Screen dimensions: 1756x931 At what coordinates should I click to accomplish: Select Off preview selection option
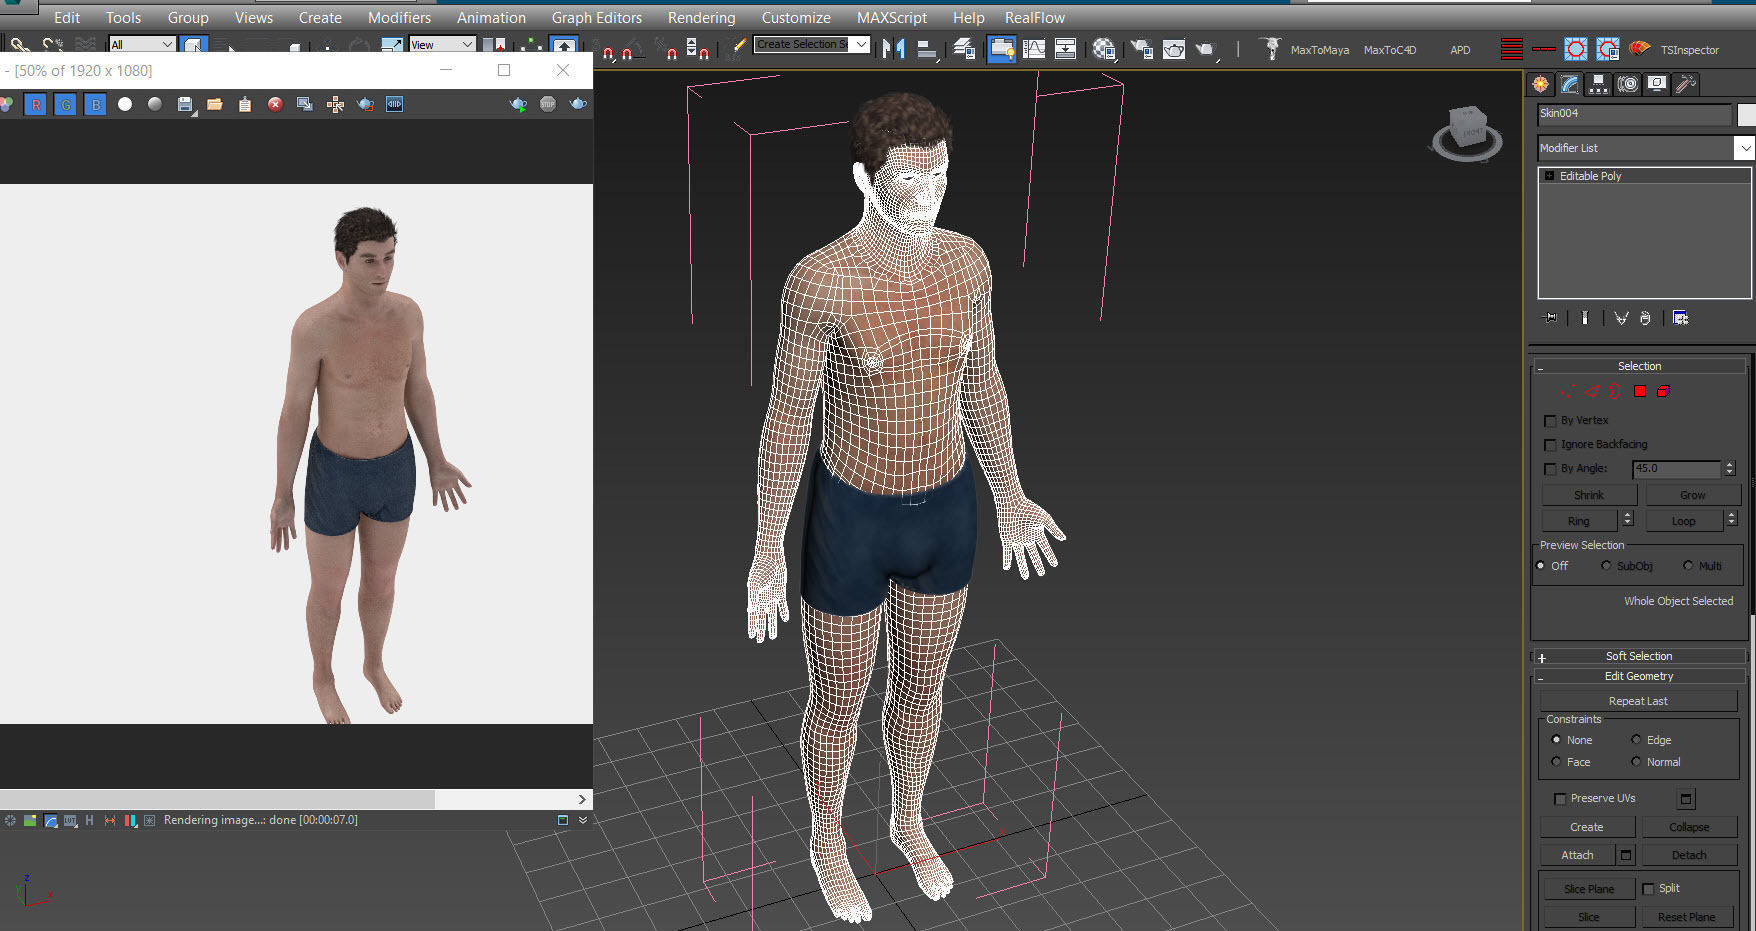click(x=1541, y=566)
